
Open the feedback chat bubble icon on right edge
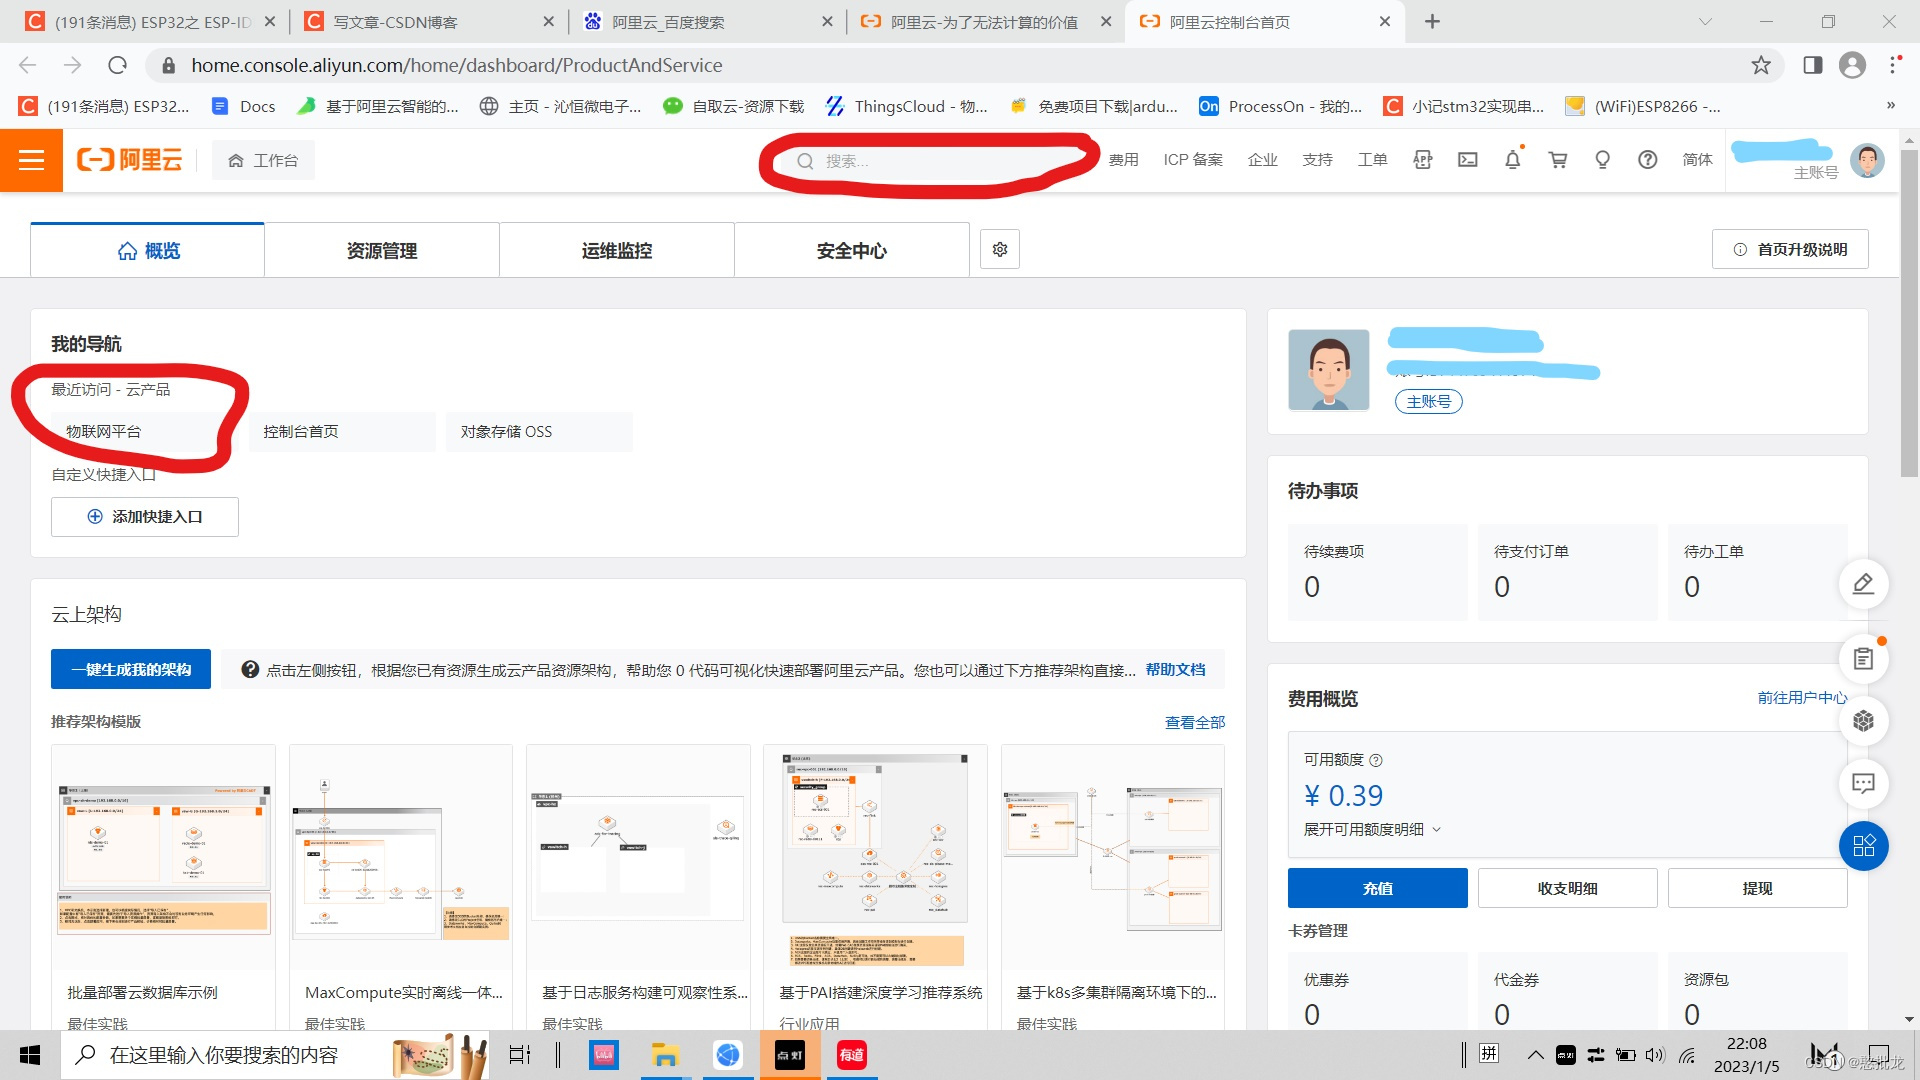(x=1863, y=784)
